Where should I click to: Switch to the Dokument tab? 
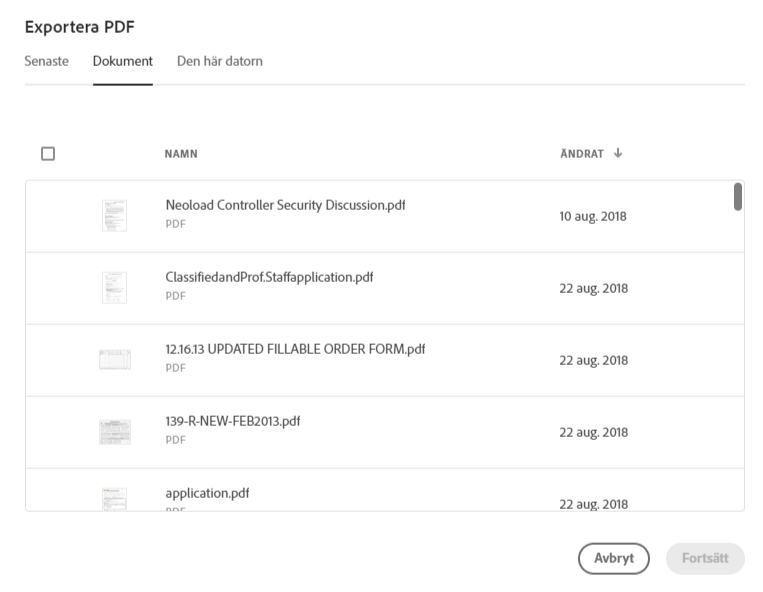[x=123, y=61]
